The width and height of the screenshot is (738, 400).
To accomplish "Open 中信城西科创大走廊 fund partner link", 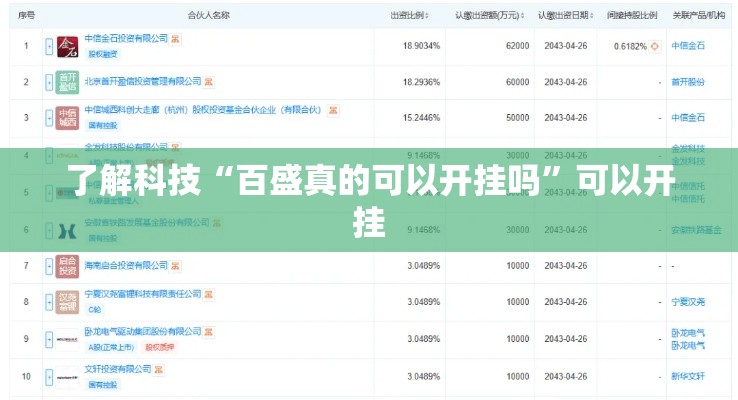I will pyautogui.click(x=203, y=110).
